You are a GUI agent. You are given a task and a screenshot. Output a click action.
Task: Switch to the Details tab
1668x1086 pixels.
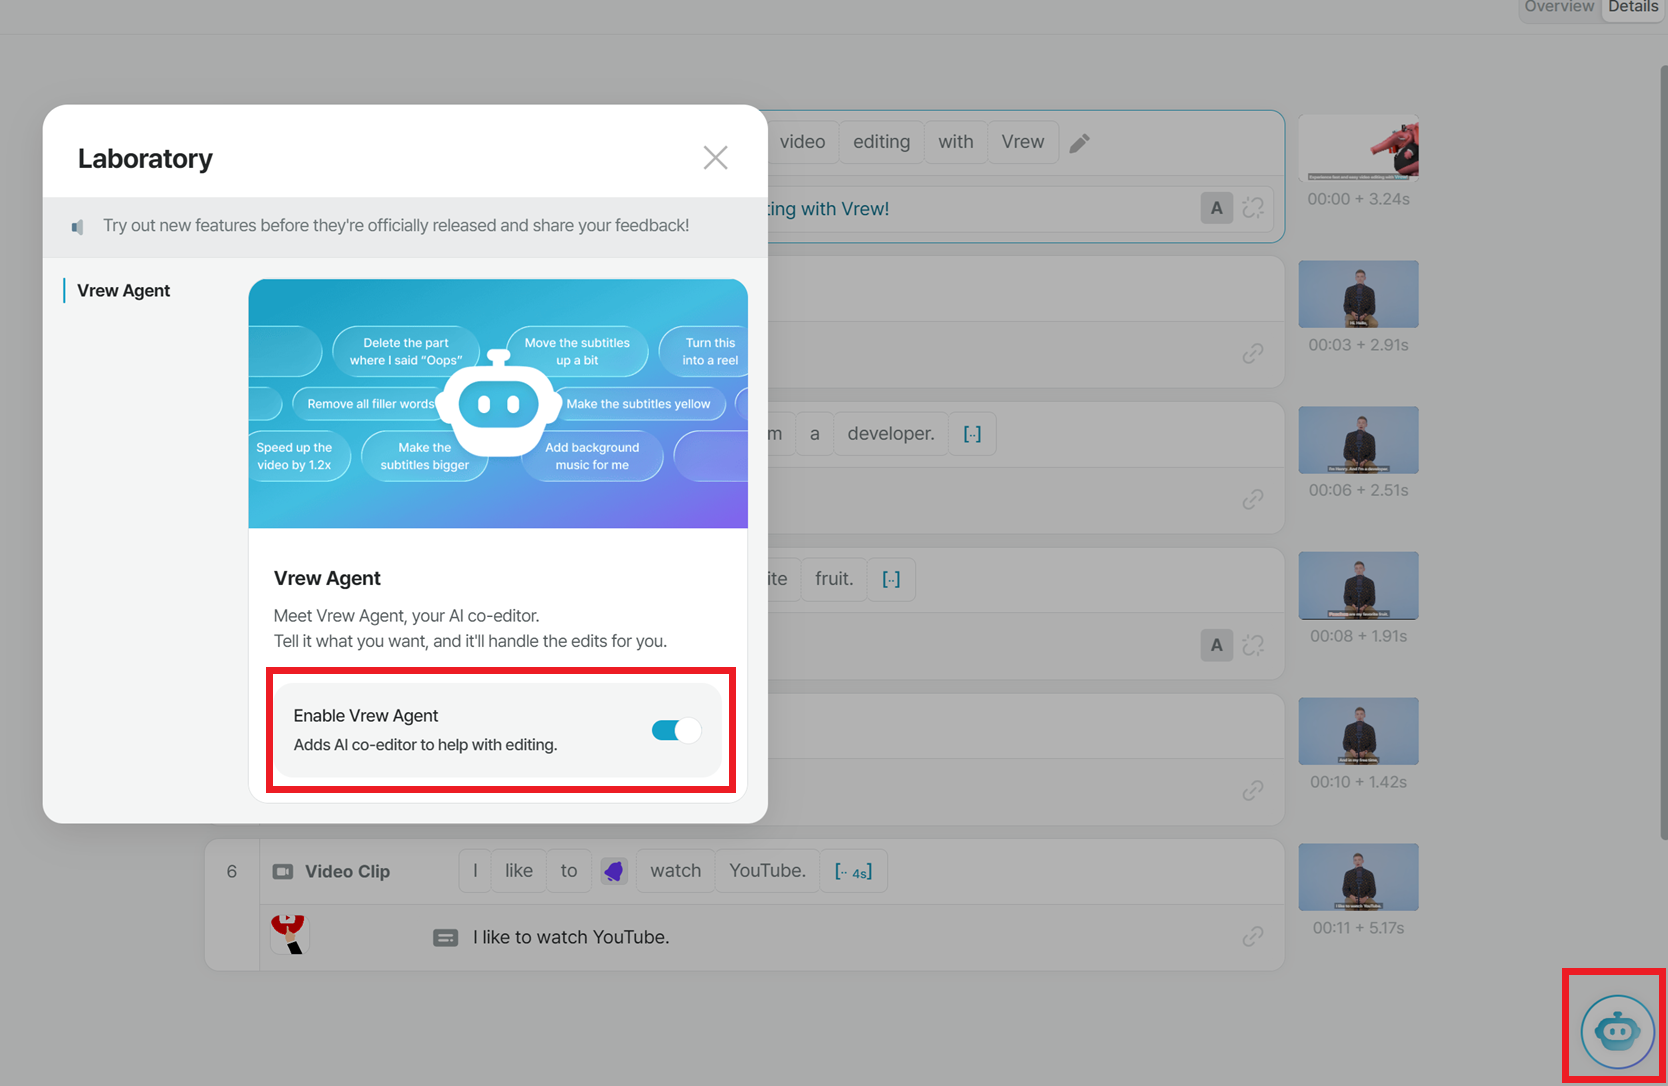[x=1633, y=7]
